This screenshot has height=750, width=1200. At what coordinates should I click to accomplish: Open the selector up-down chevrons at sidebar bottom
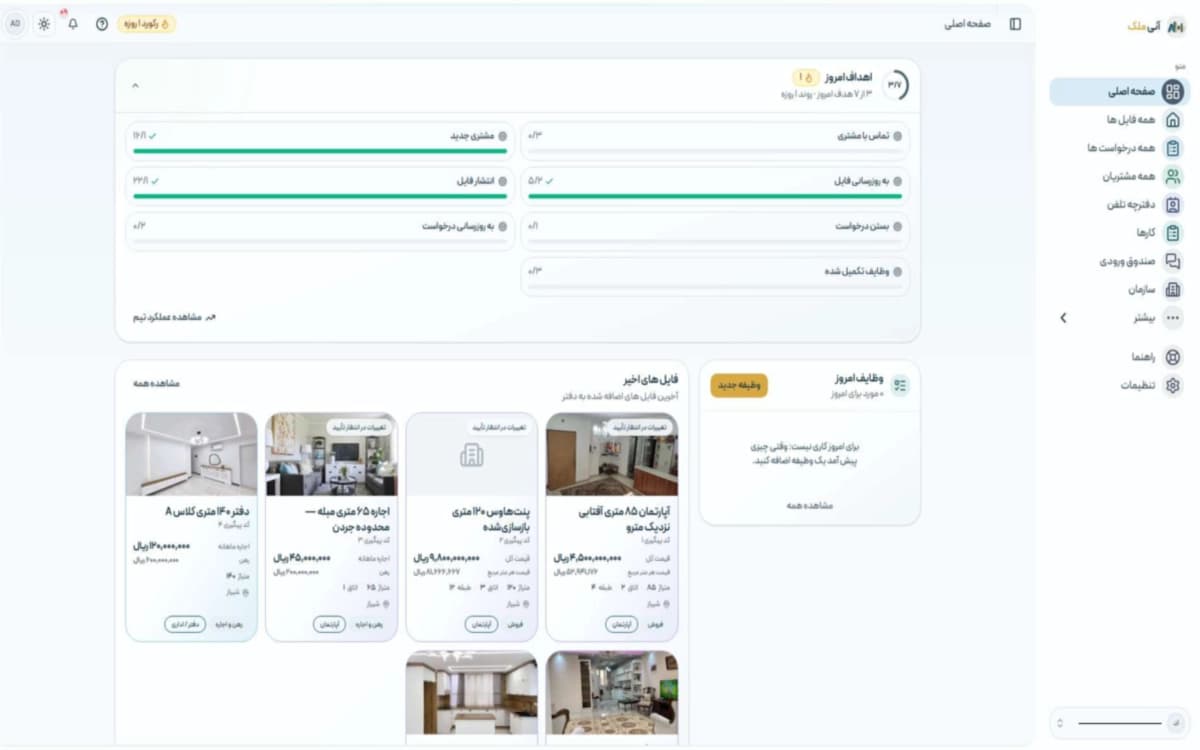1060,722
